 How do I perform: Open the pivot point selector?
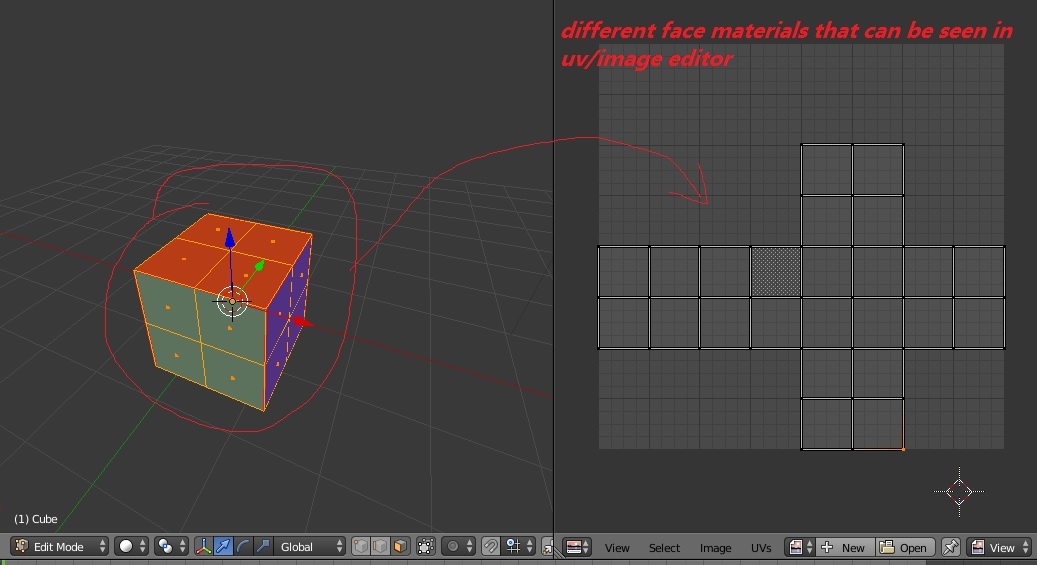click(x=172, y=547)
